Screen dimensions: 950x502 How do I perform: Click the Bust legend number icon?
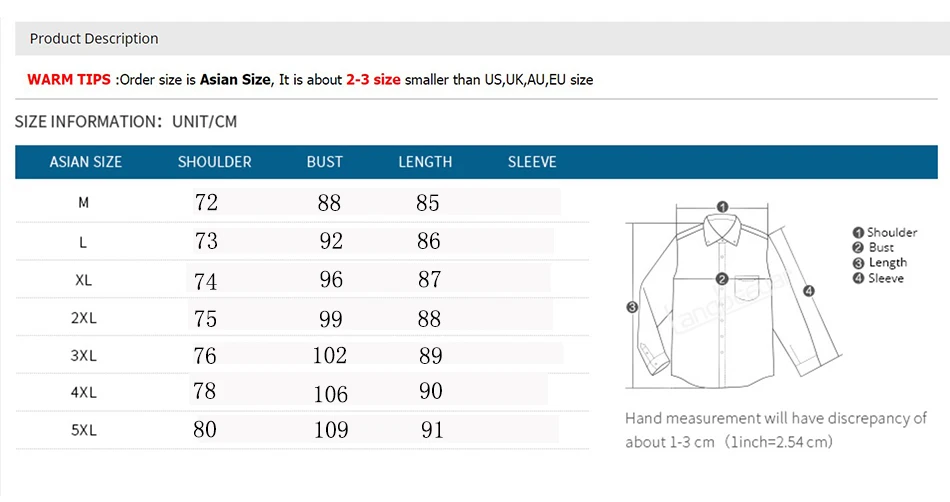coord(858,248)
